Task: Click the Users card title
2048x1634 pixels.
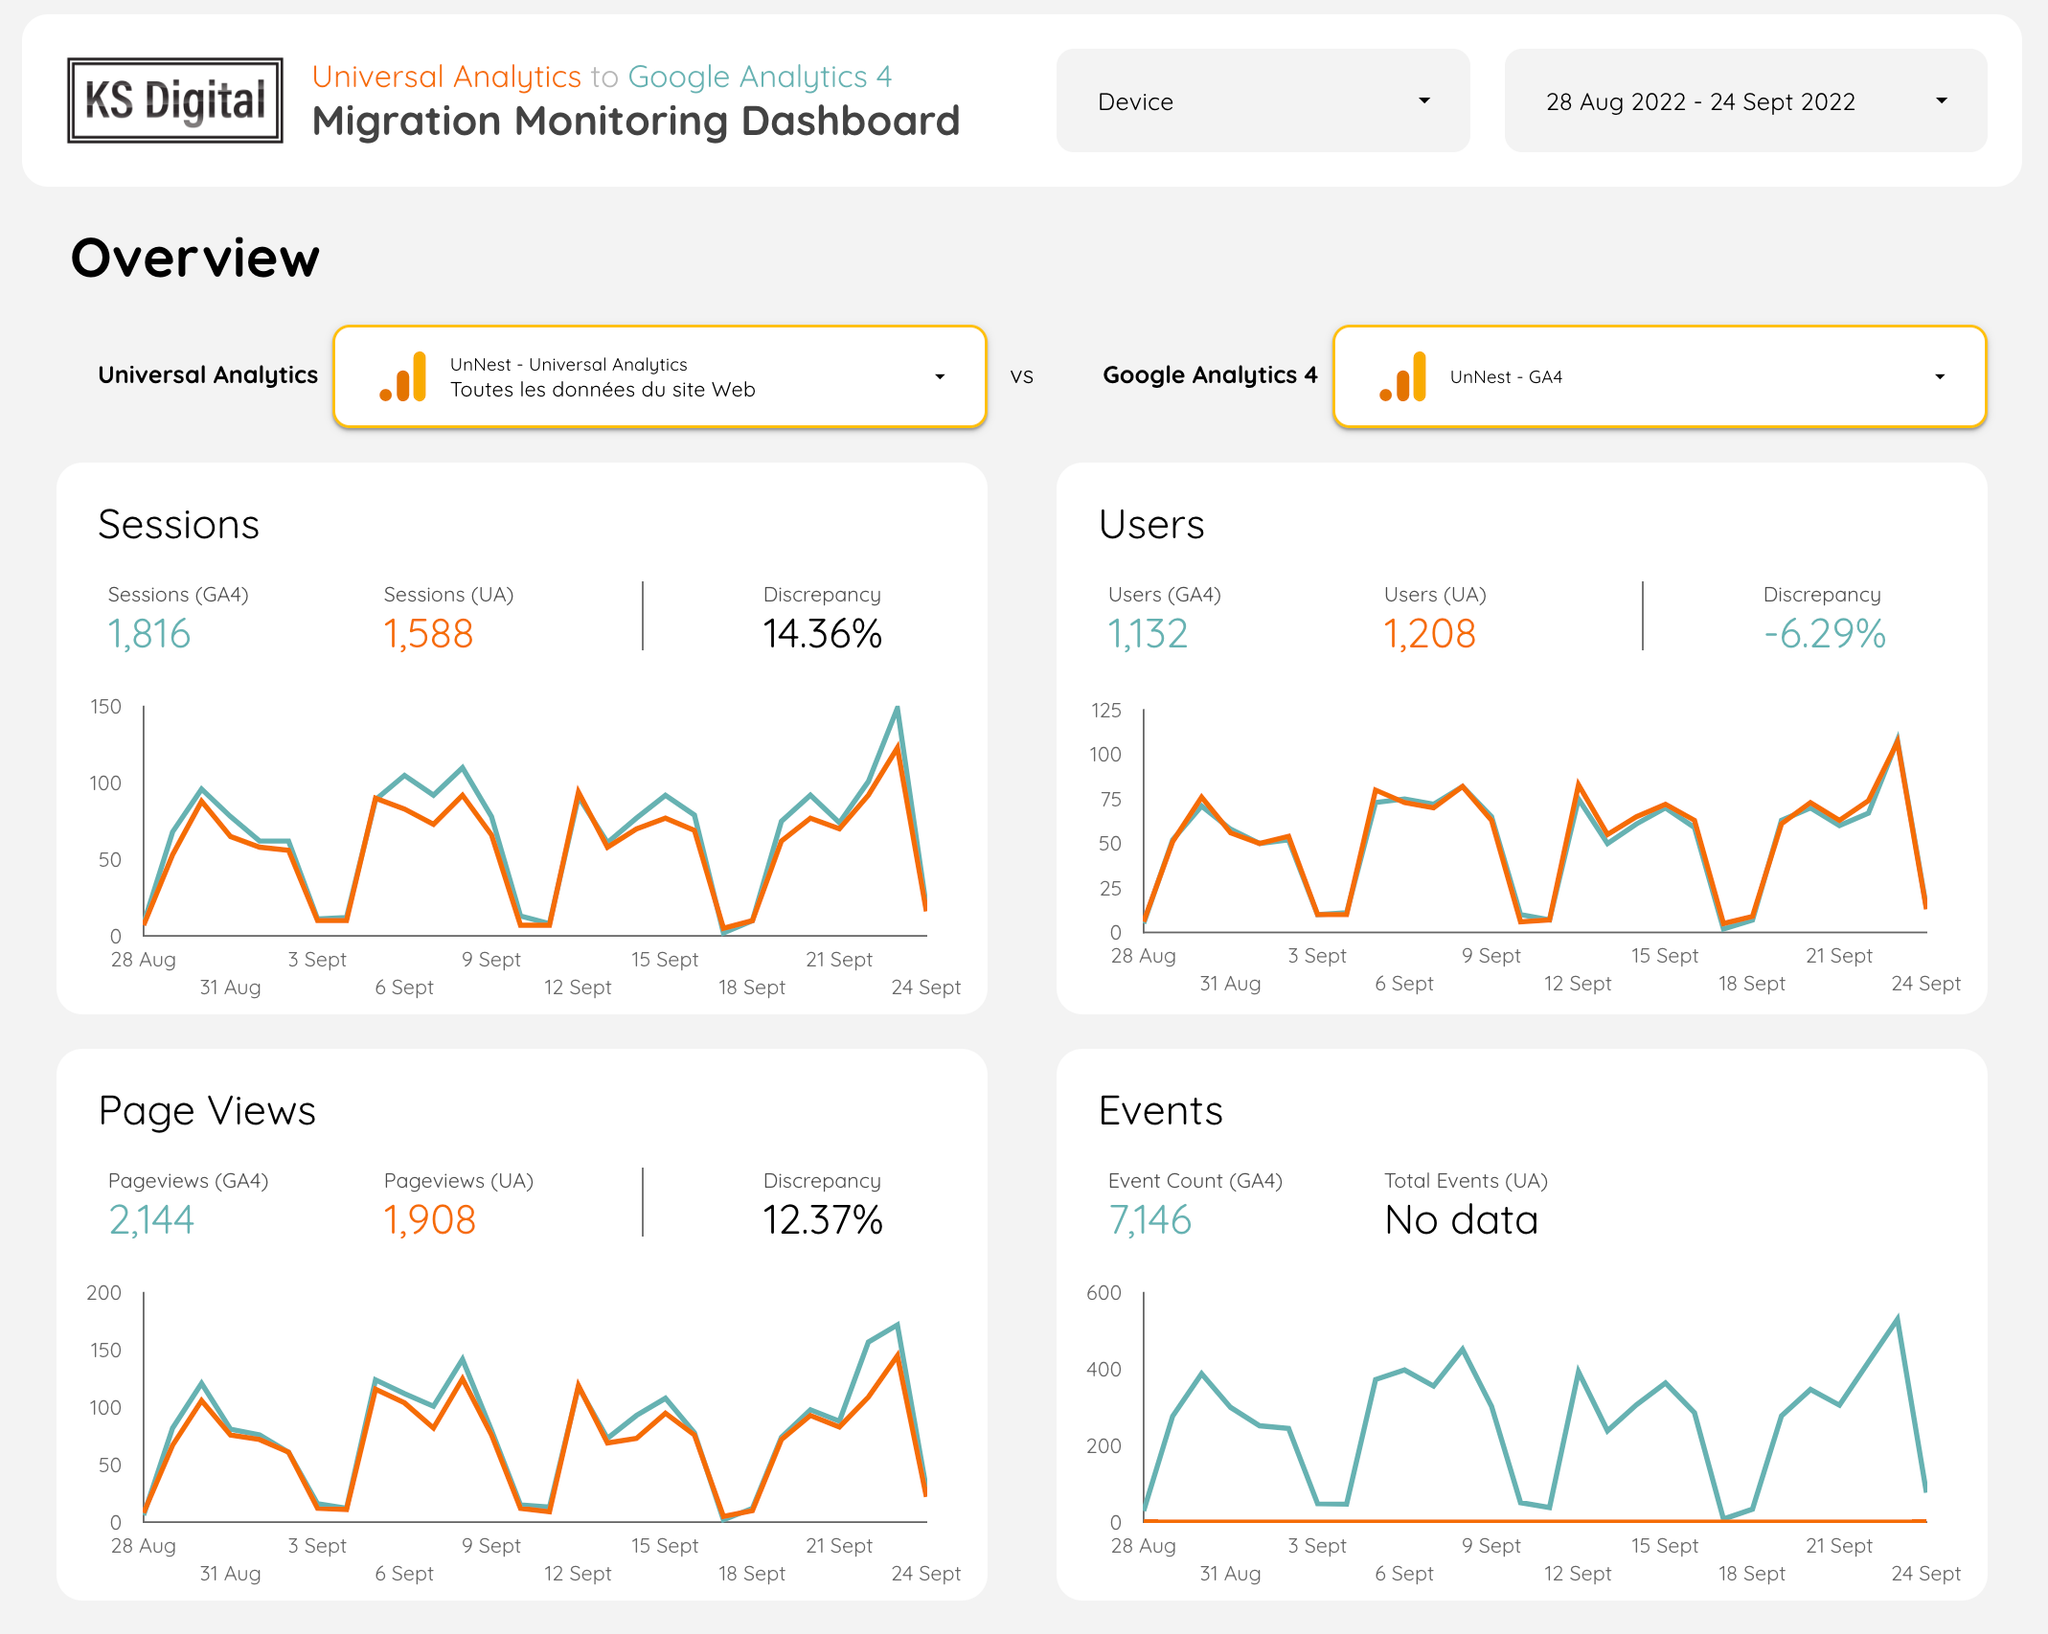Action: (x=1151, y=524)
